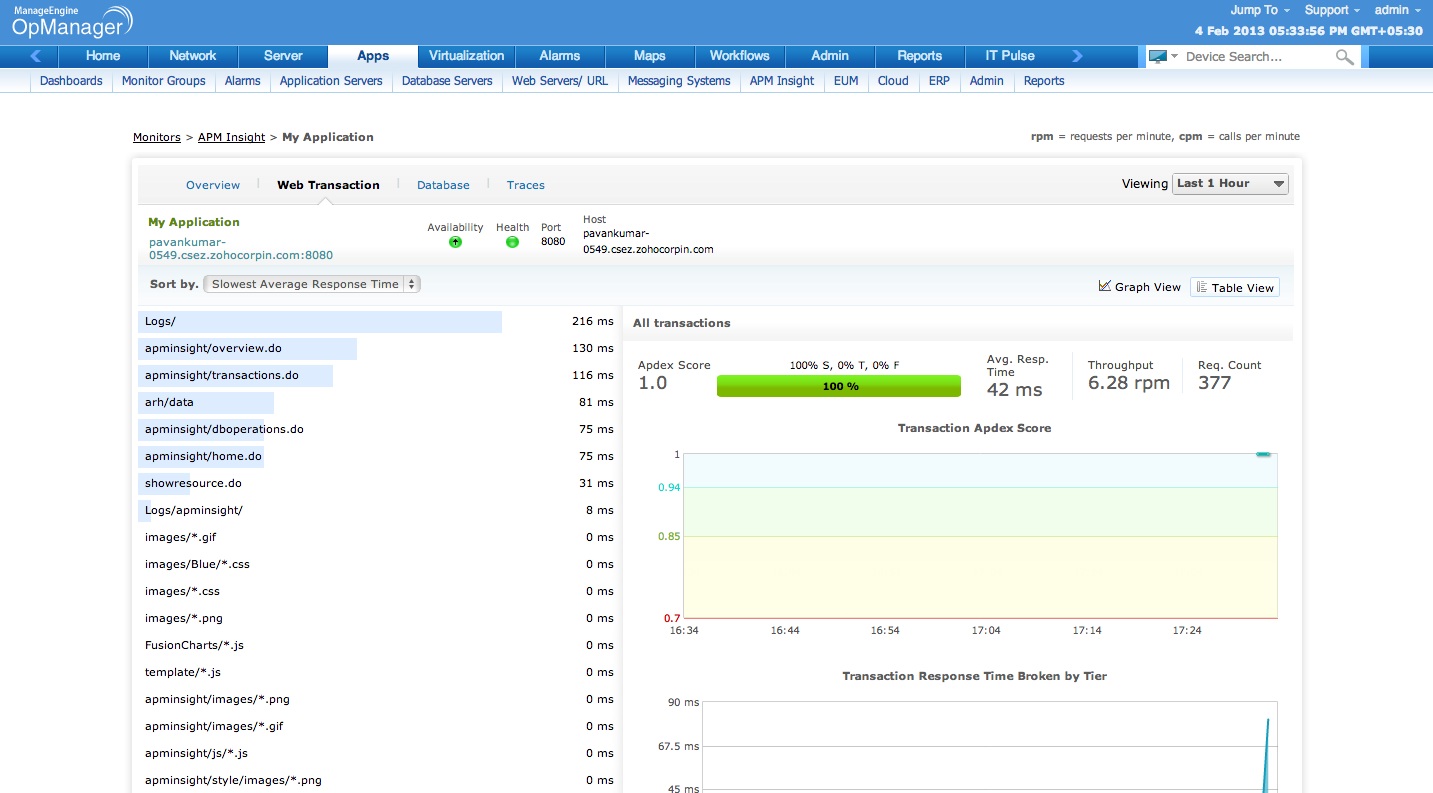Open the Maps tab

[650, 56]
